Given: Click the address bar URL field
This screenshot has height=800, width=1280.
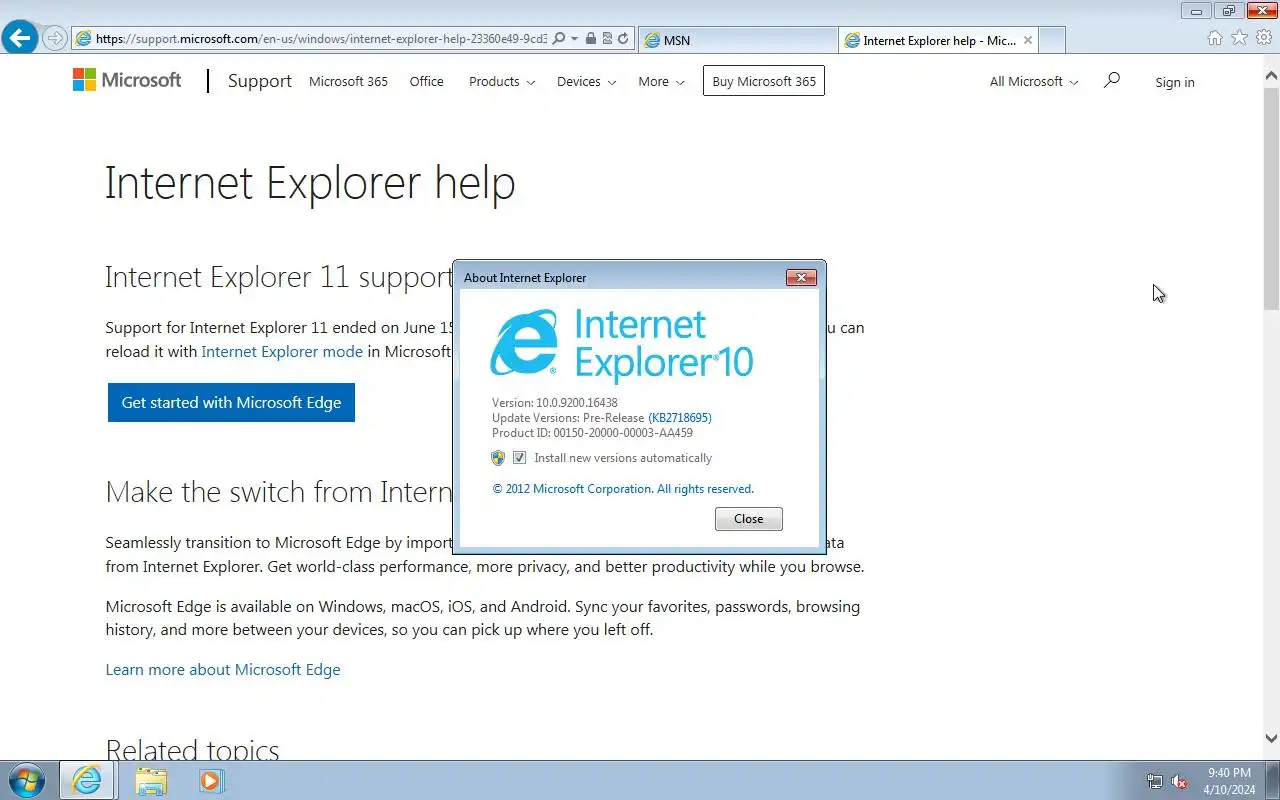Looking at the screenshot, I should click(x=320, y=39).
